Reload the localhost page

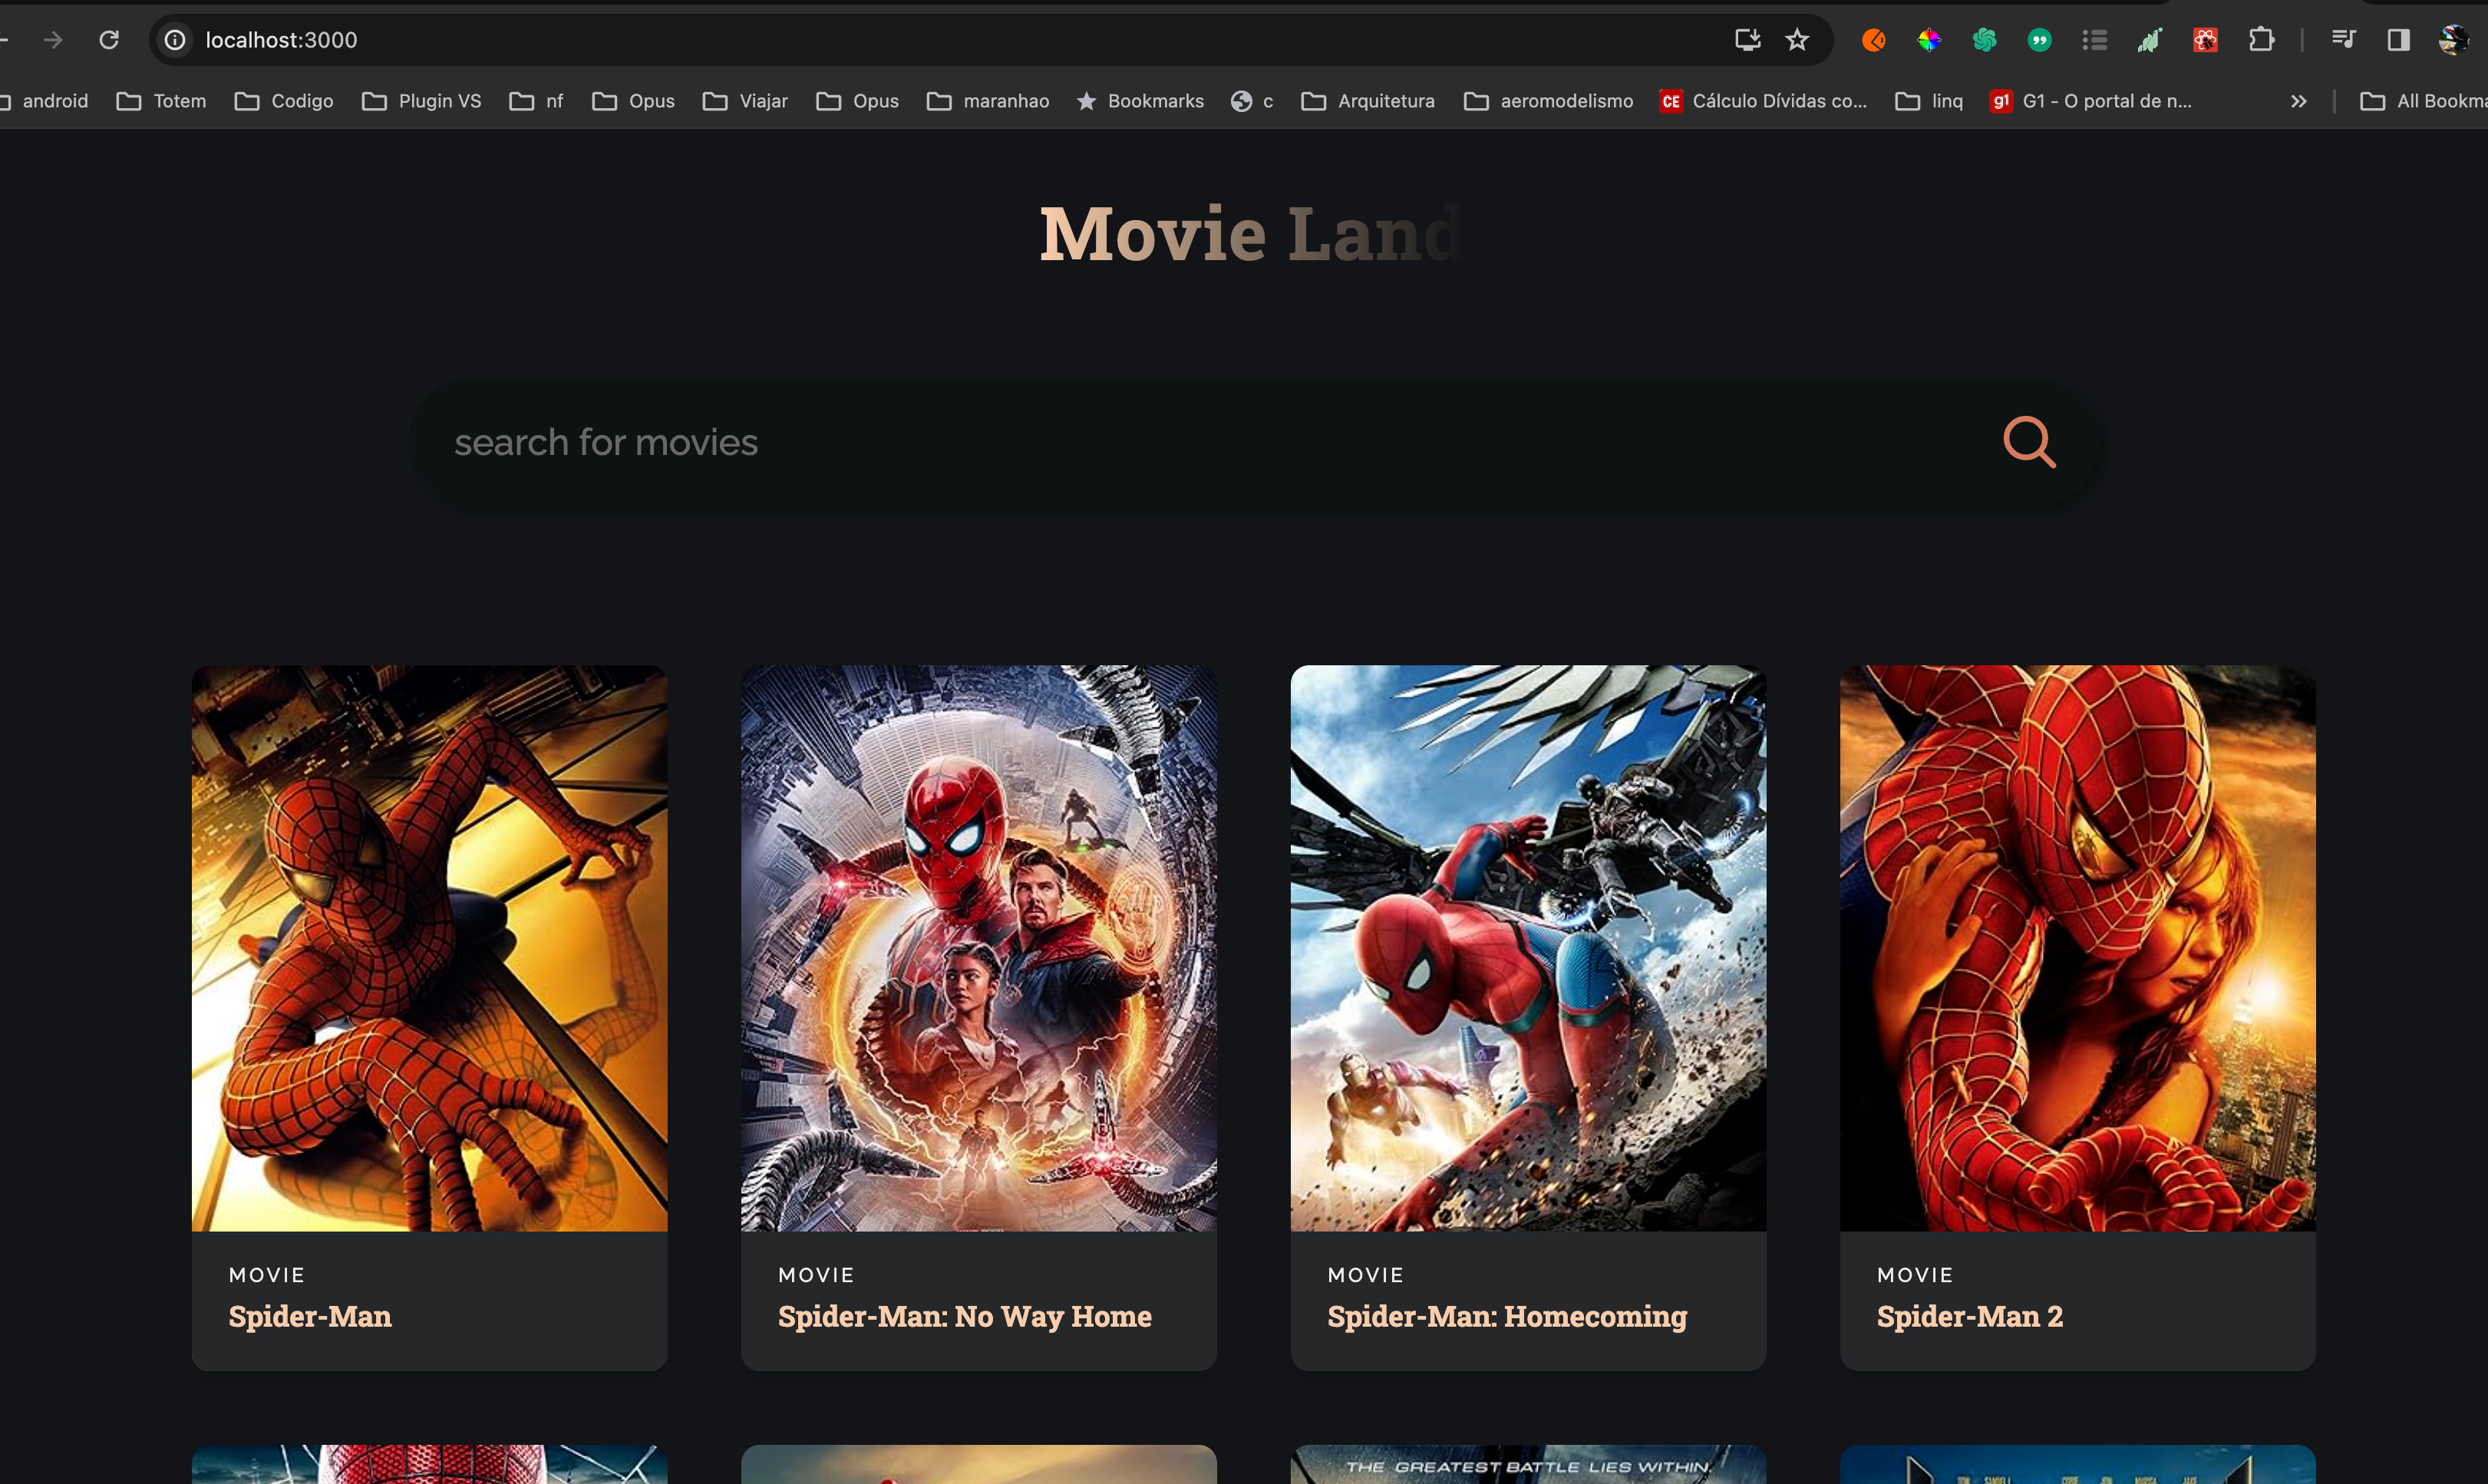(109, 40)
